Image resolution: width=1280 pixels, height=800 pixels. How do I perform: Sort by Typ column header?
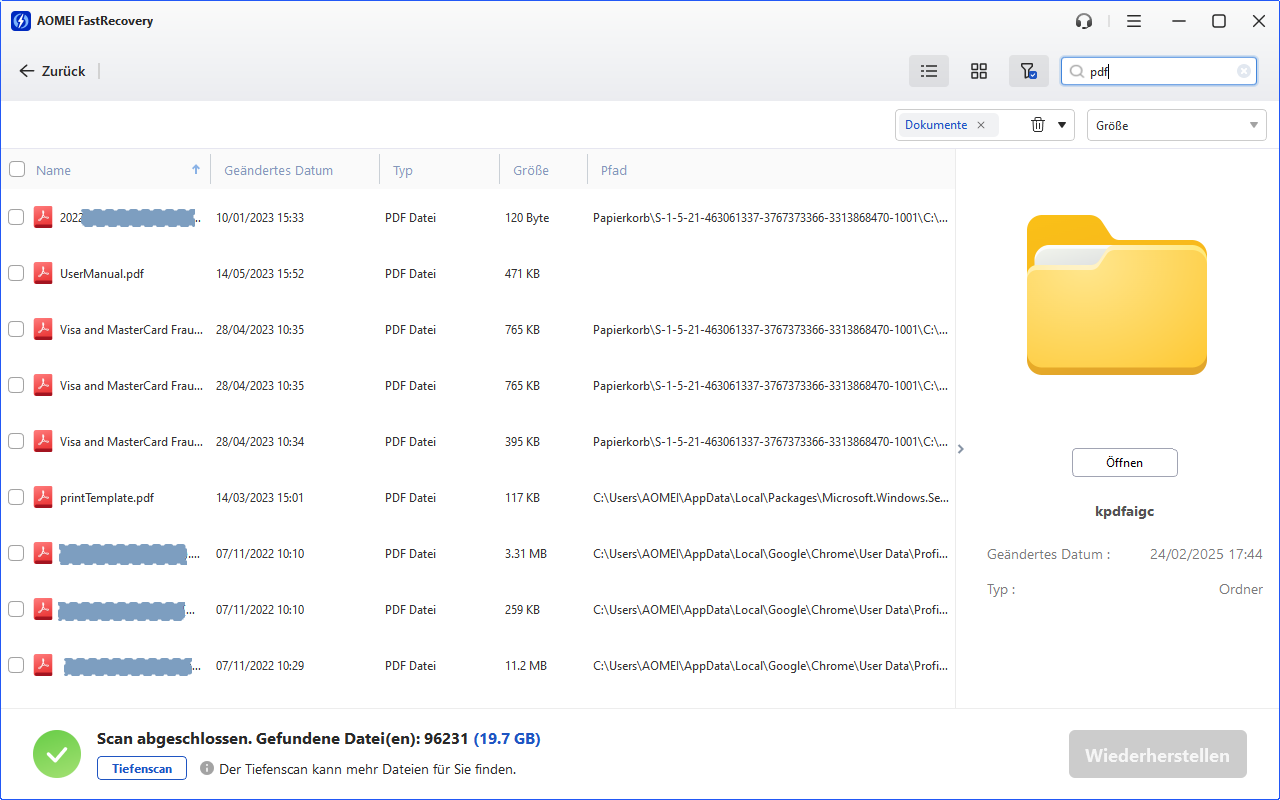403,170
